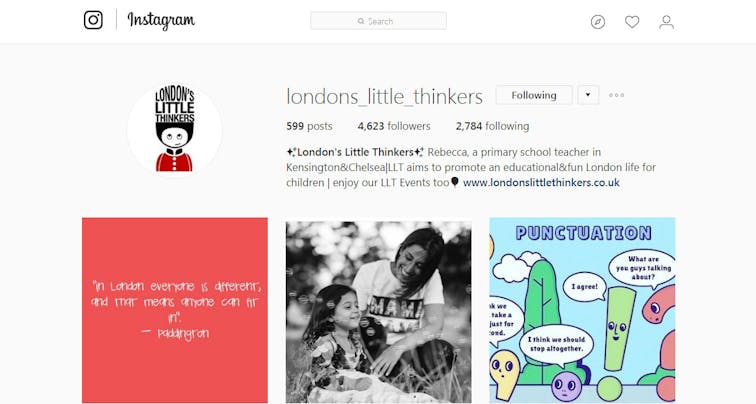Click the 599 posts count

tap(309, 126)
